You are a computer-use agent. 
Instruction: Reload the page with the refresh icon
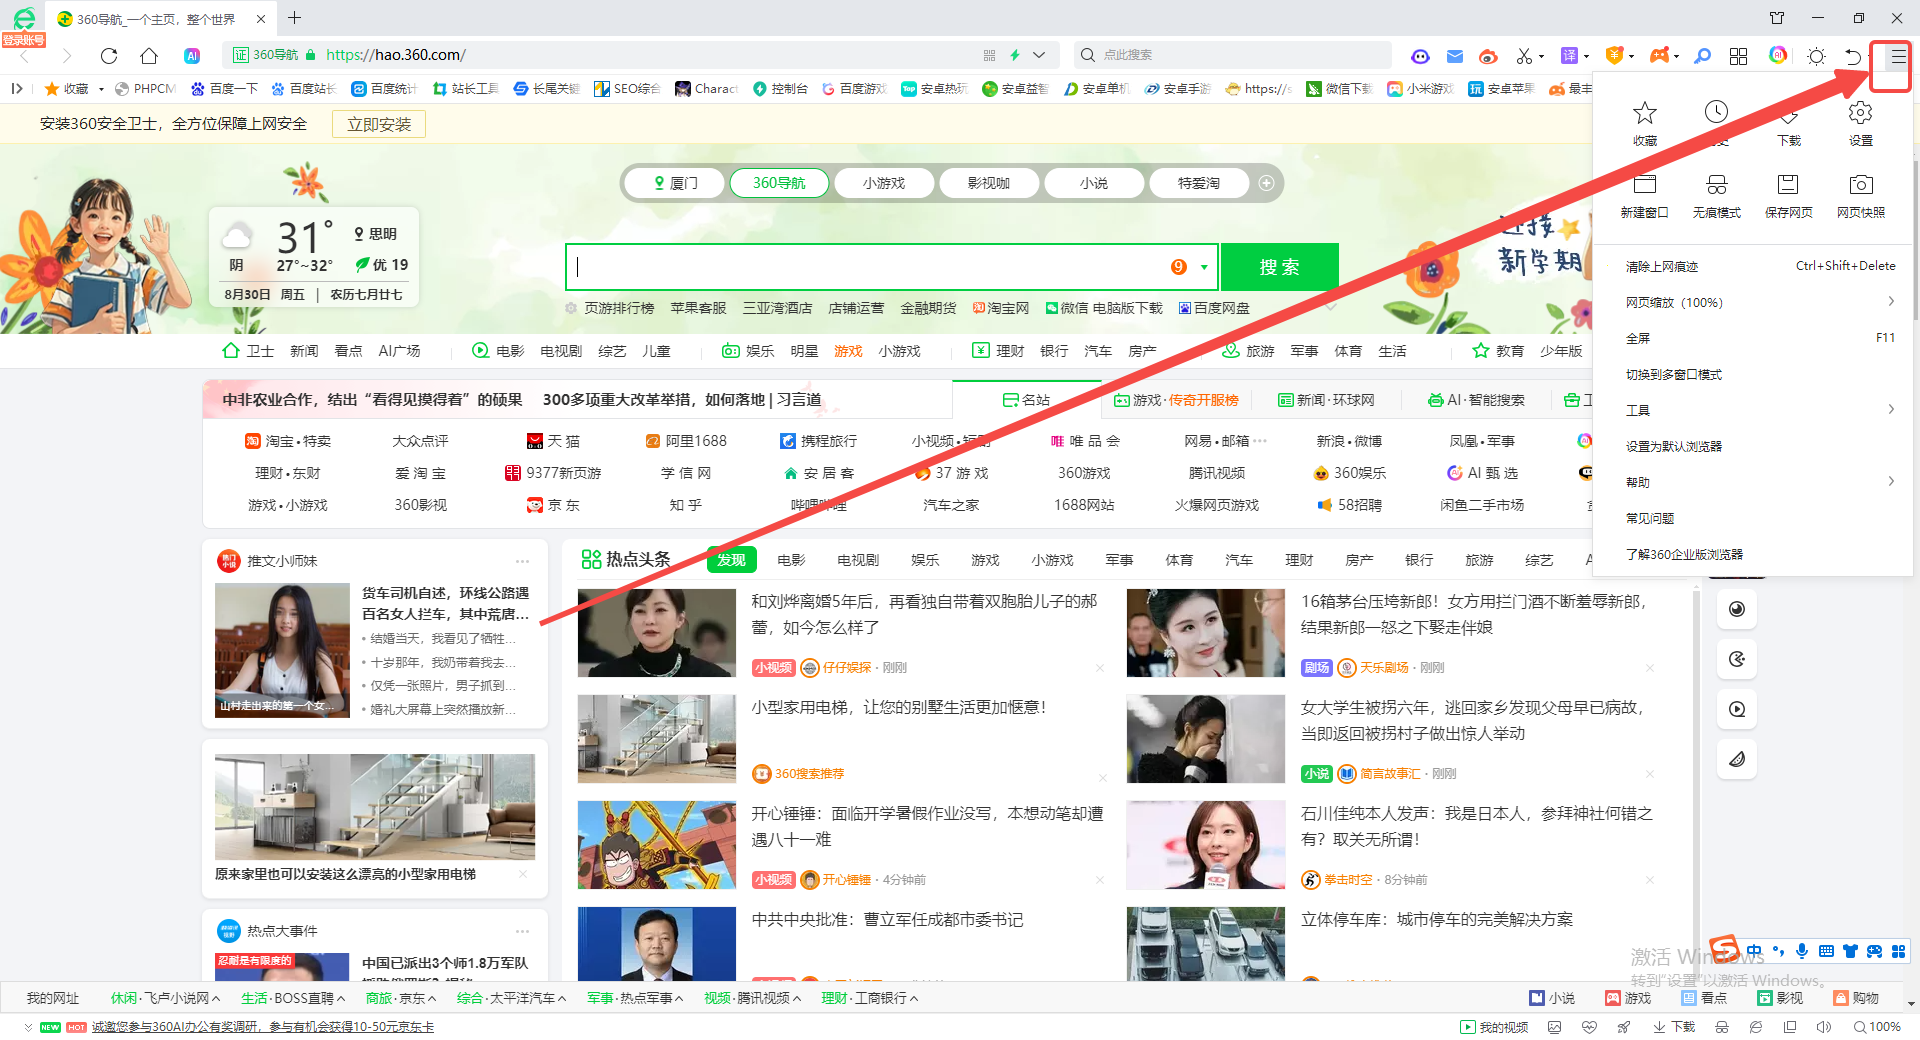[109, 55]
